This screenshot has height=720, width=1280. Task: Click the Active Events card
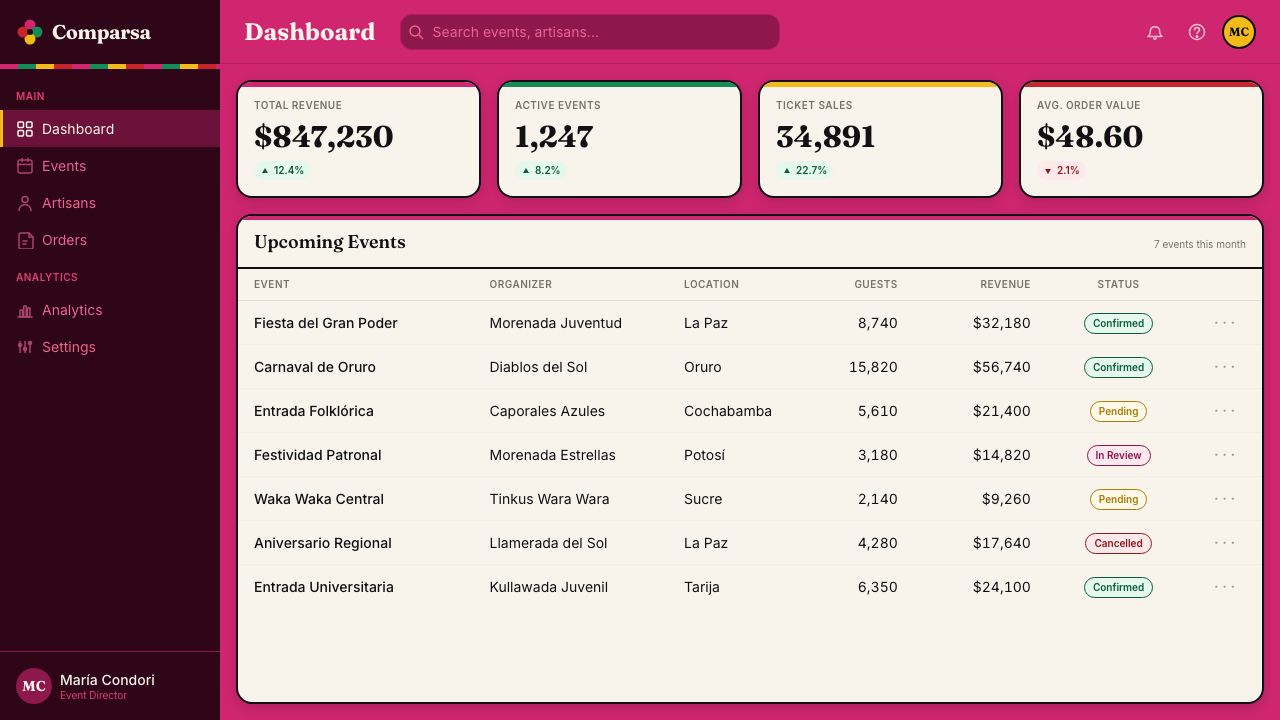pyautogui.click(x=620, y=139)
